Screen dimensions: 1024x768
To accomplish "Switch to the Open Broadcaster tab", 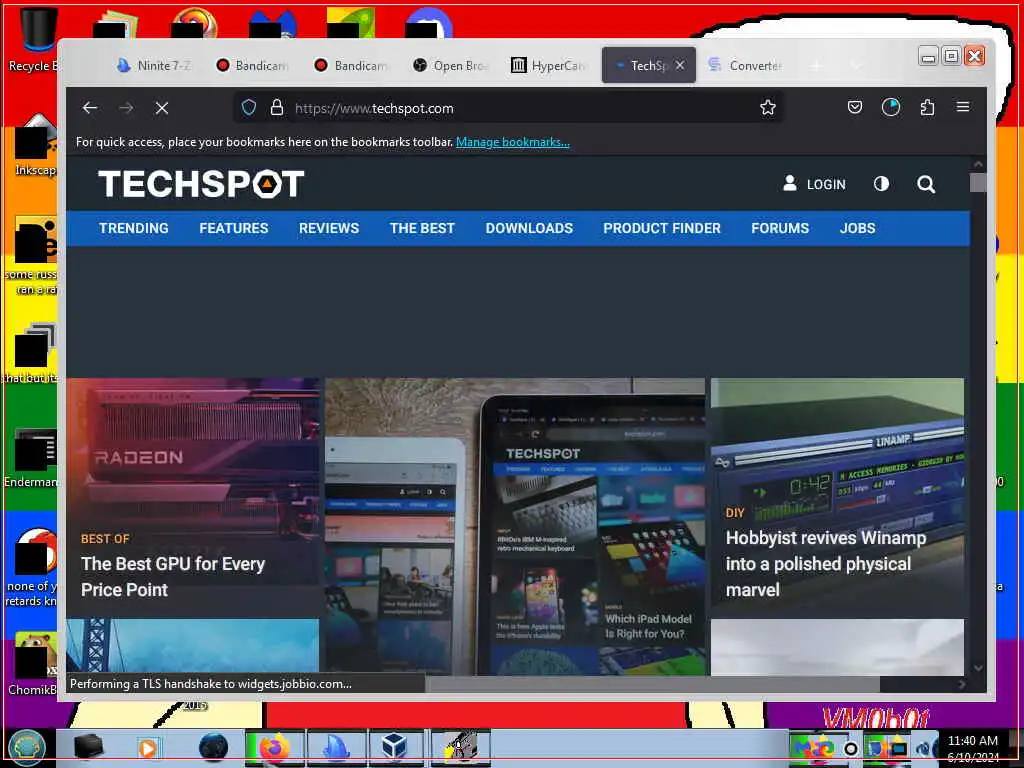I will click(x=451, y=65).
